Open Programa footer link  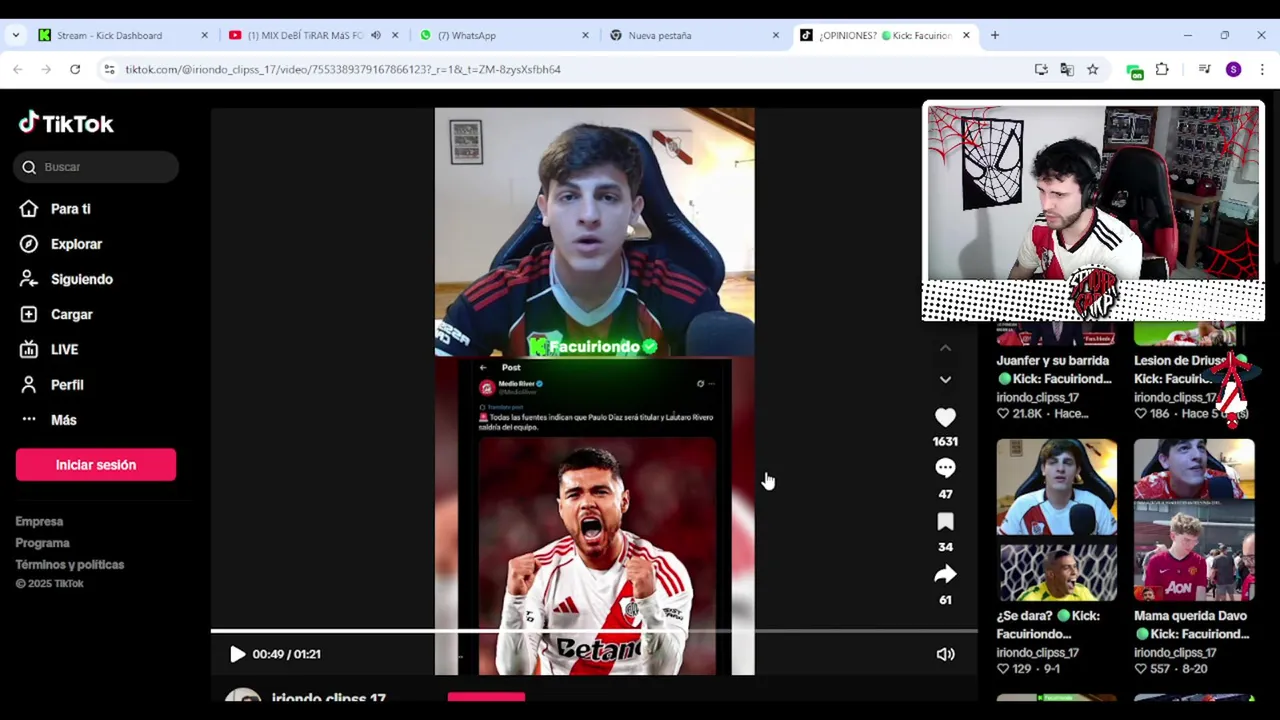tap(42, 543)
